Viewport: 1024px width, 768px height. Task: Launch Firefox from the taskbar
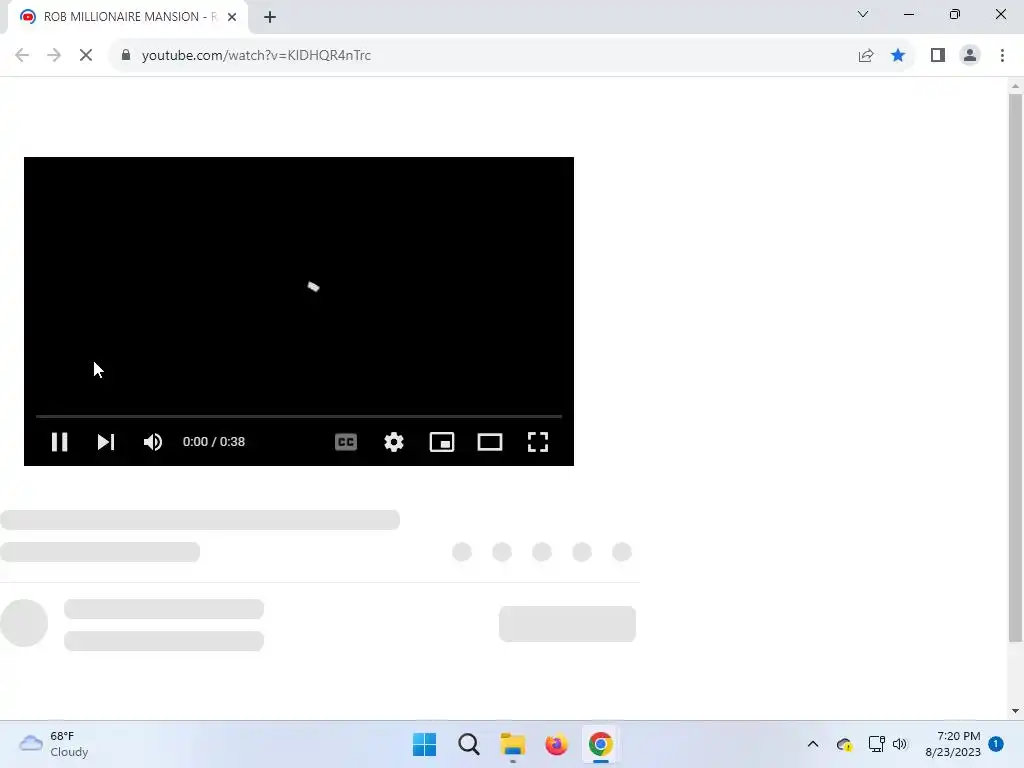coord(556,744)
